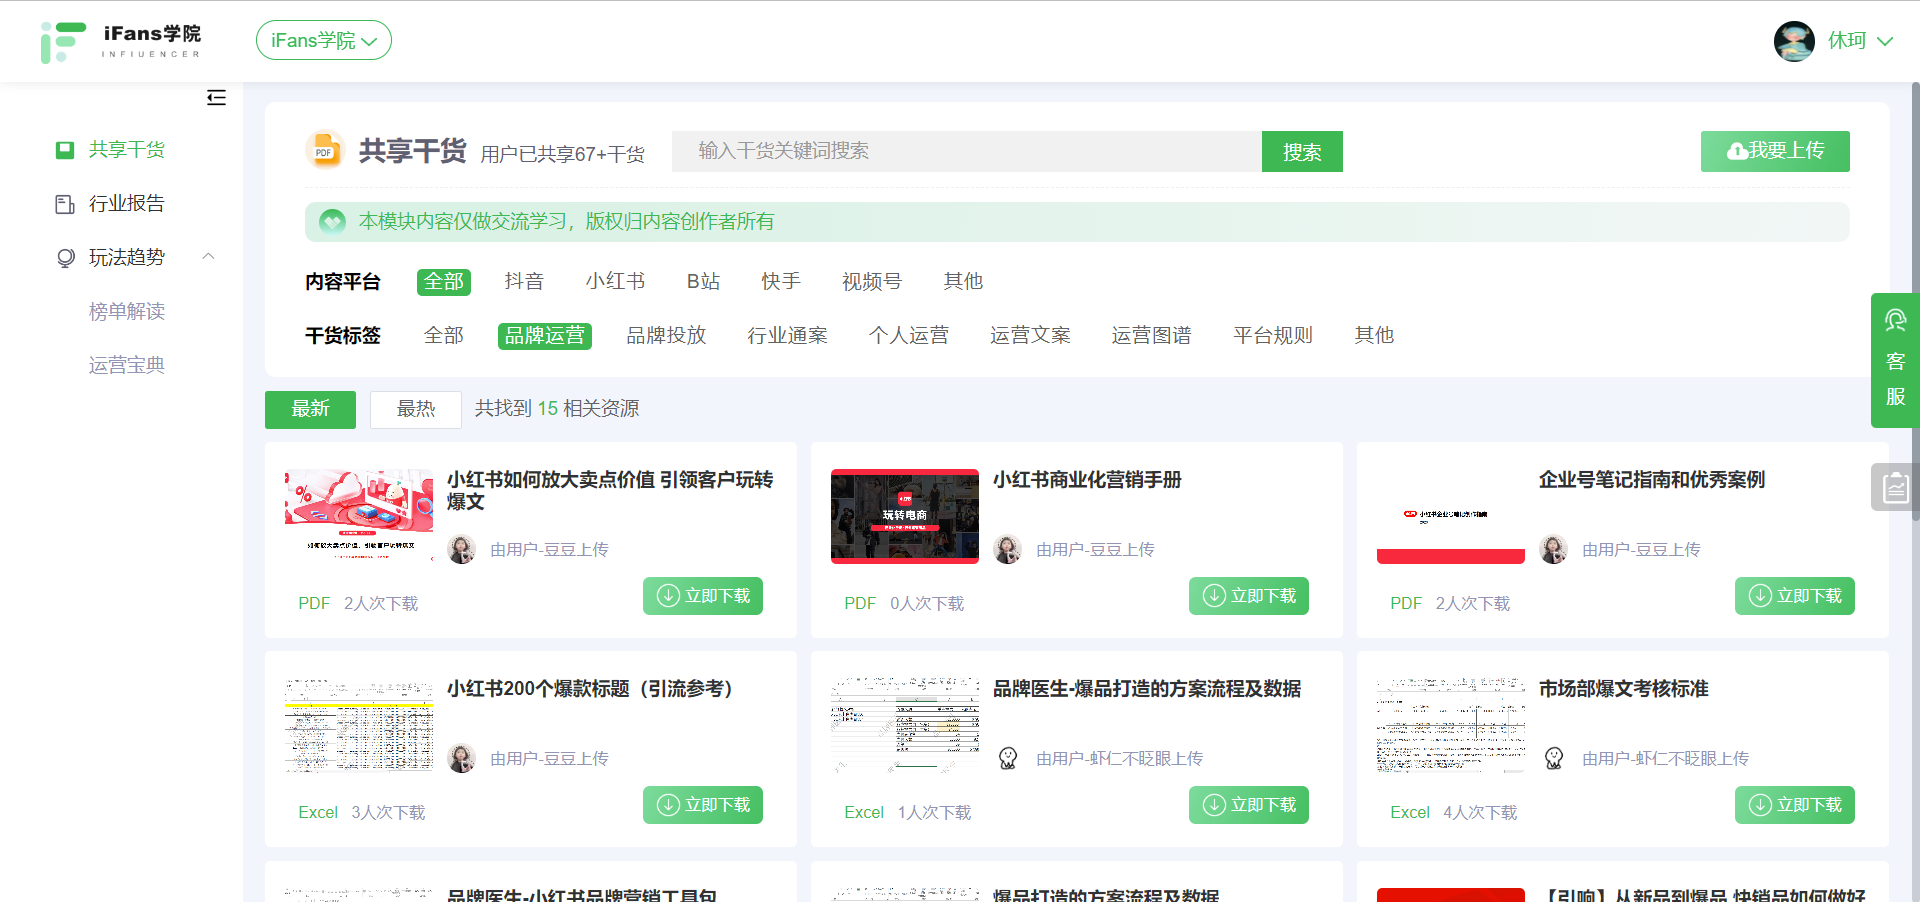Screen dimensions: 1920x902
Task: Open 行业报告 in the sidebar
Action: click(126, 204)
